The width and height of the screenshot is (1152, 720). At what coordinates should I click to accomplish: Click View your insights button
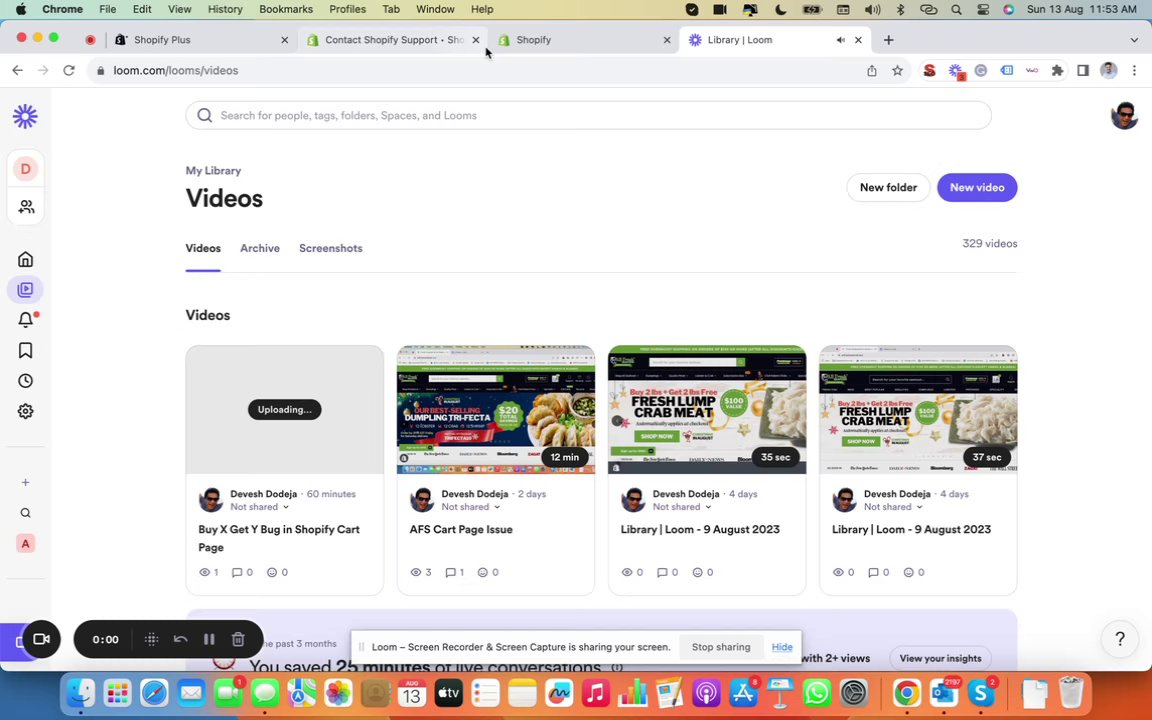(x=940, y=658)
